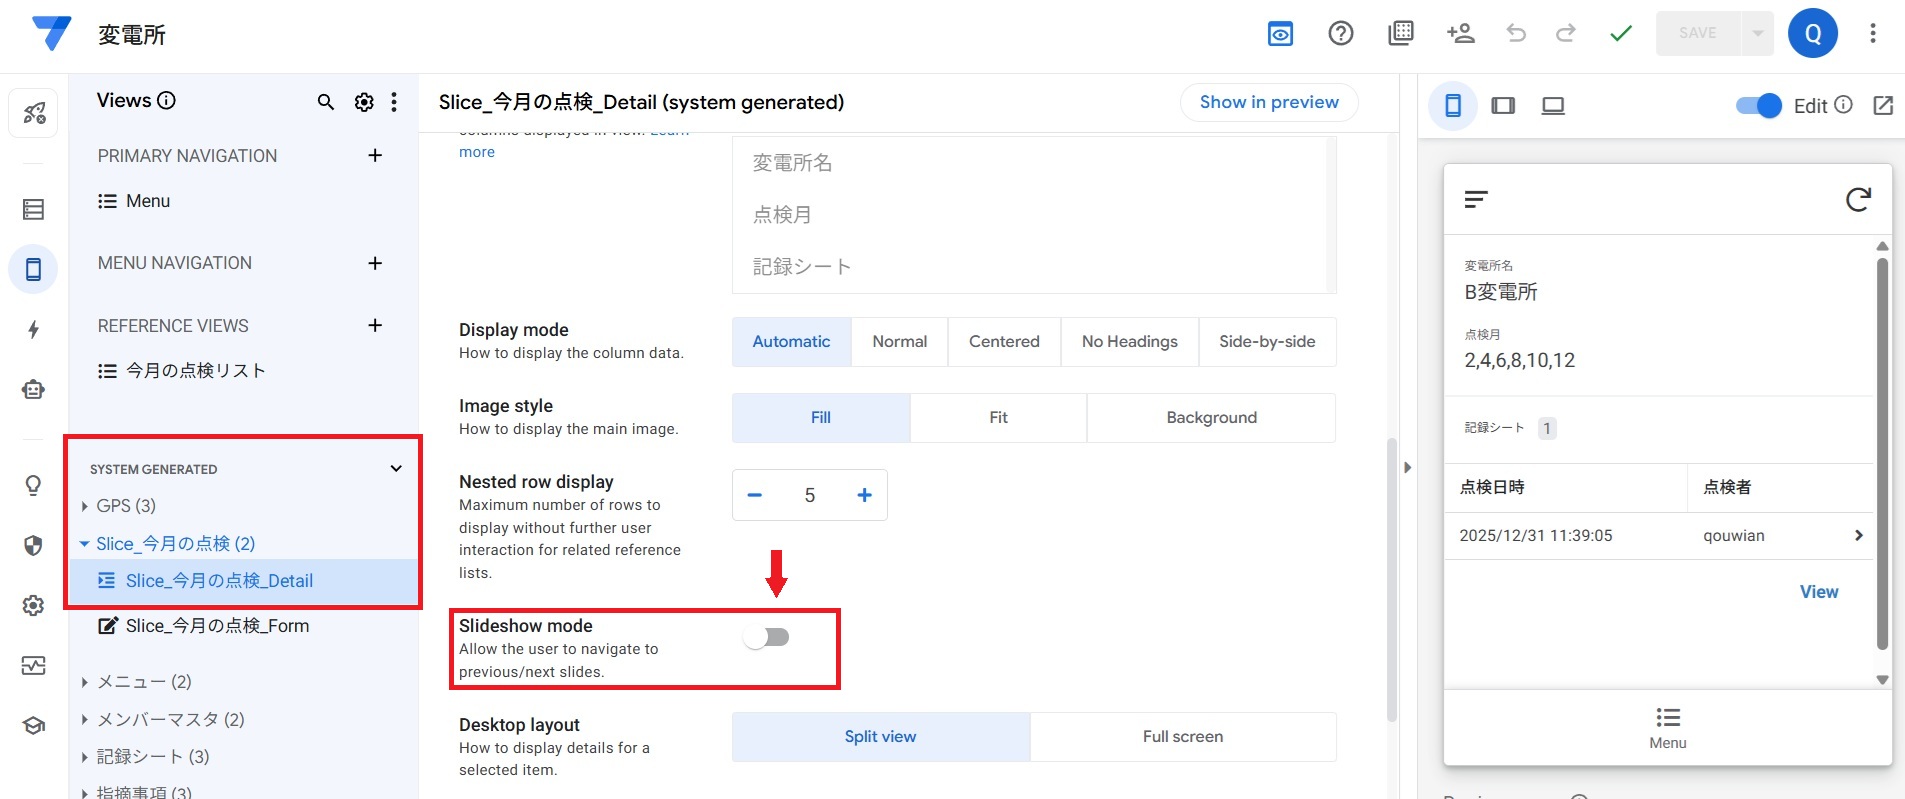Viewport: 1905px width, 799px height.
Task: Open the help question mark icon
Action: point(1340,33)
